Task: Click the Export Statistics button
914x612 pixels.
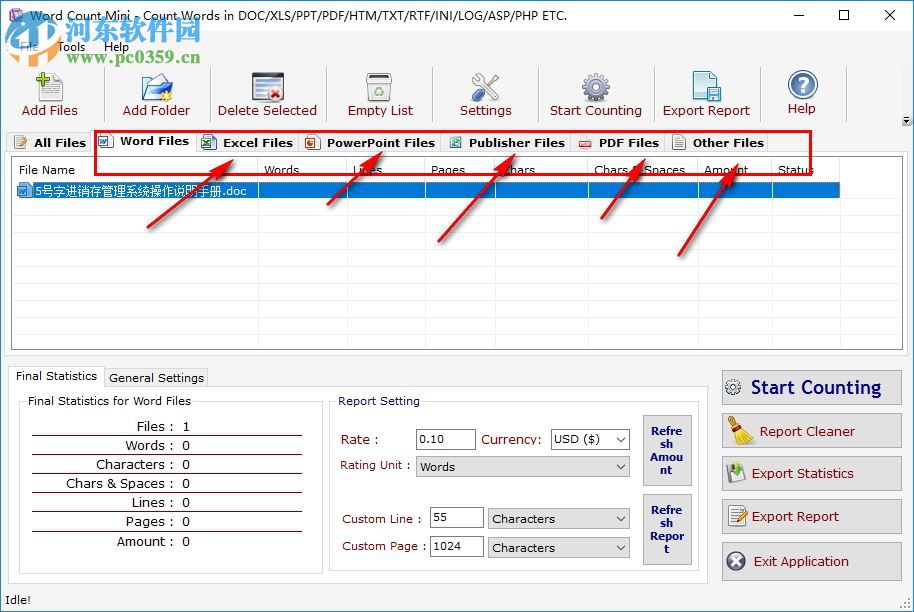Action: 811,473
